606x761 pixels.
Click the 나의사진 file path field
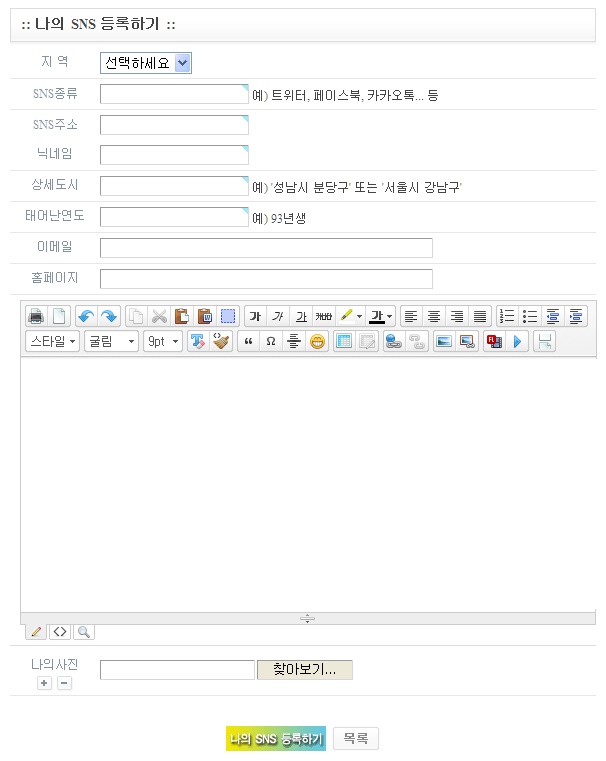click(177, 670)
